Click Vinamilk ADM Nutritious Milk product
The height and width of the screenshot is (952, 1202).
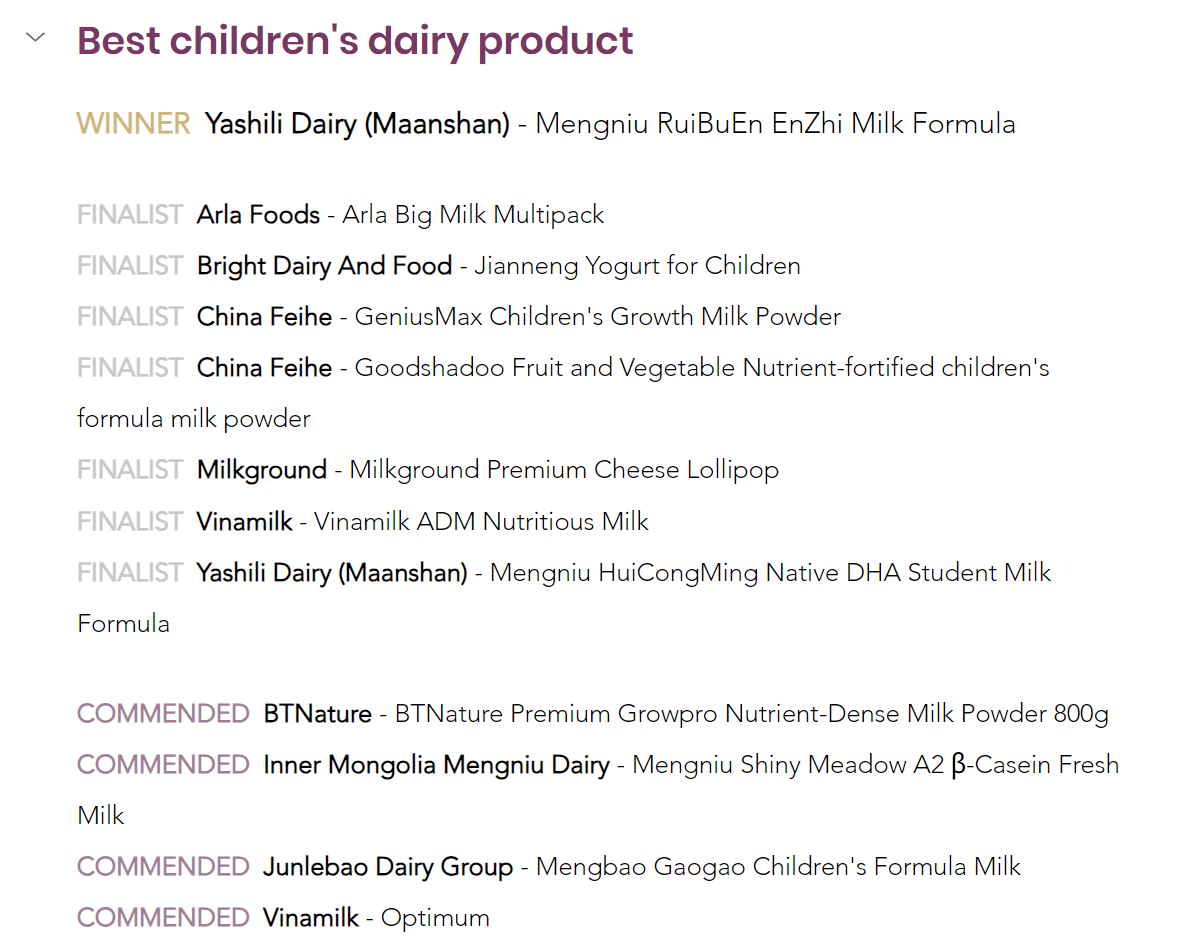[x=481, y=522]
